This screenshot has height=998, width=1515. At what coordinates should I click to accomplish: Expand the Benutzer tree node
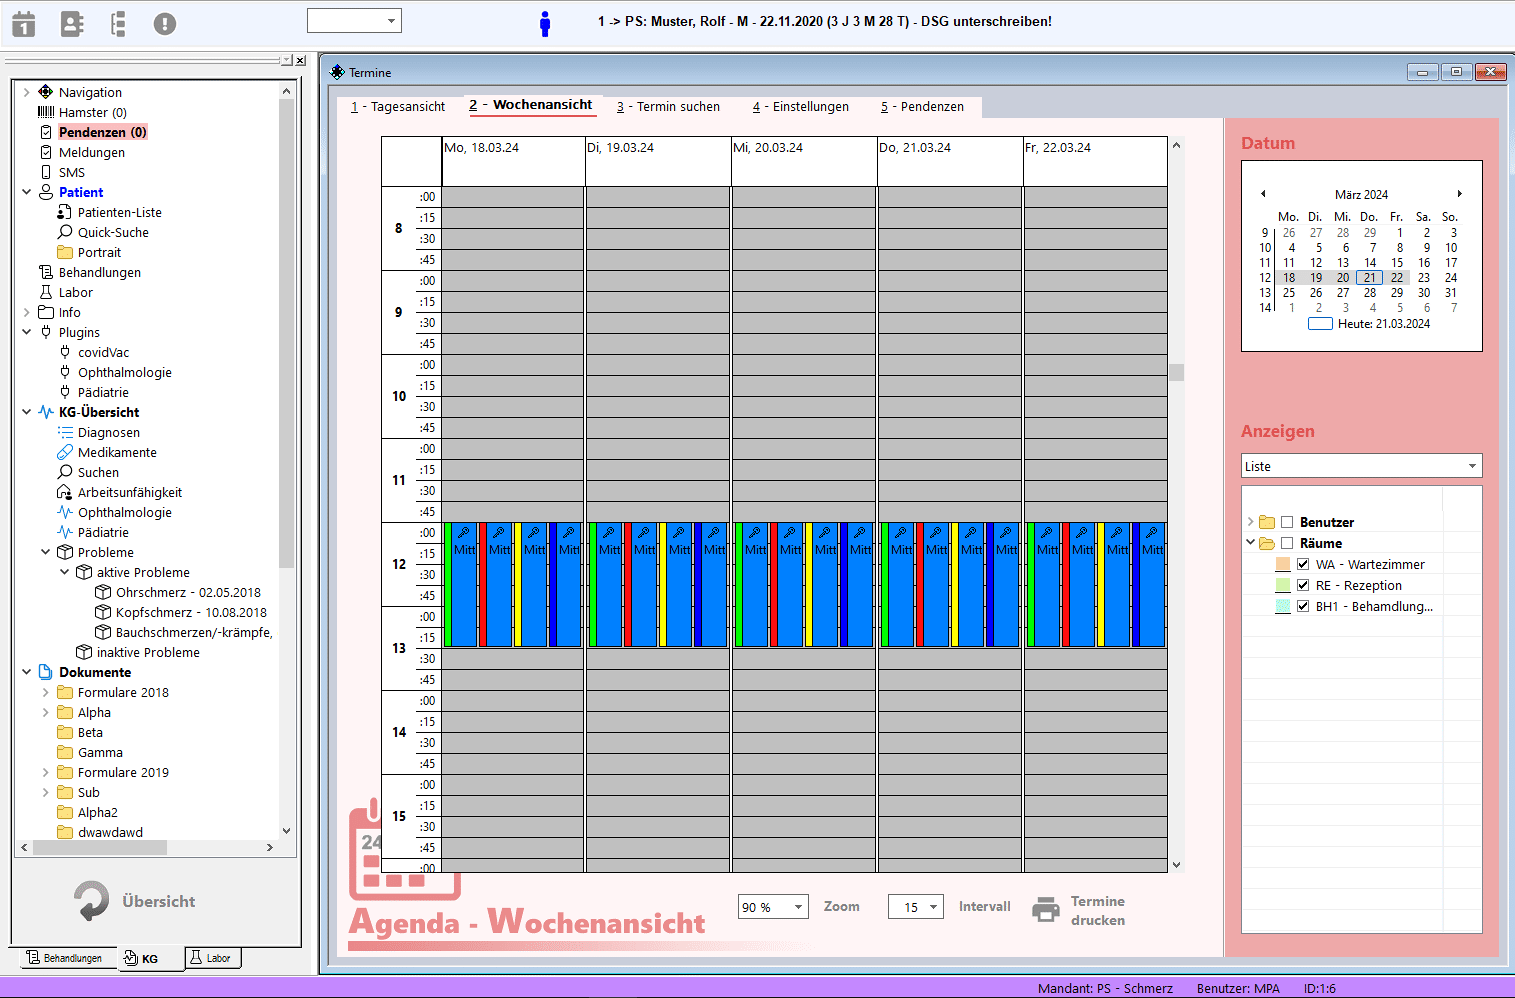1250,522
